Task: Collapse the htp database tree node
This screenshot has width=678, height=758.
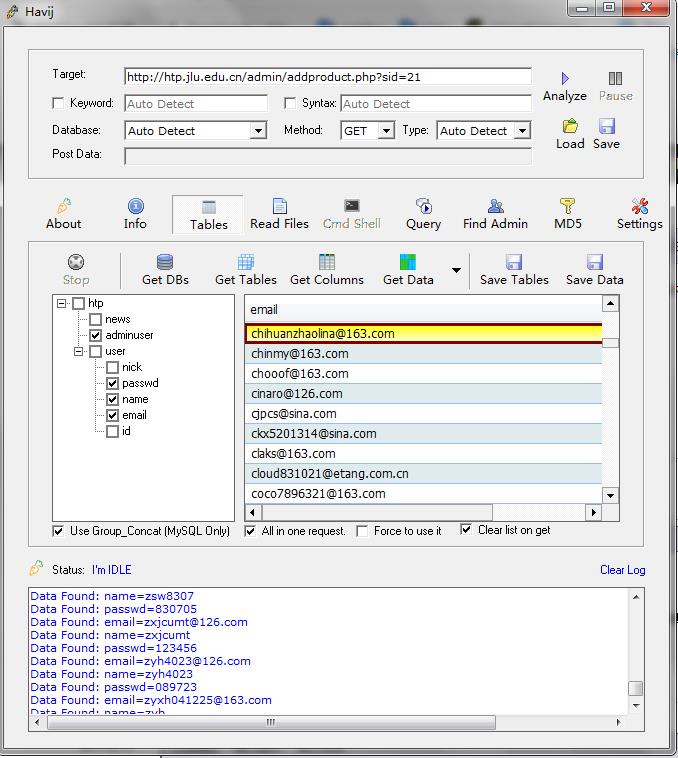Action: coord(61,304)
